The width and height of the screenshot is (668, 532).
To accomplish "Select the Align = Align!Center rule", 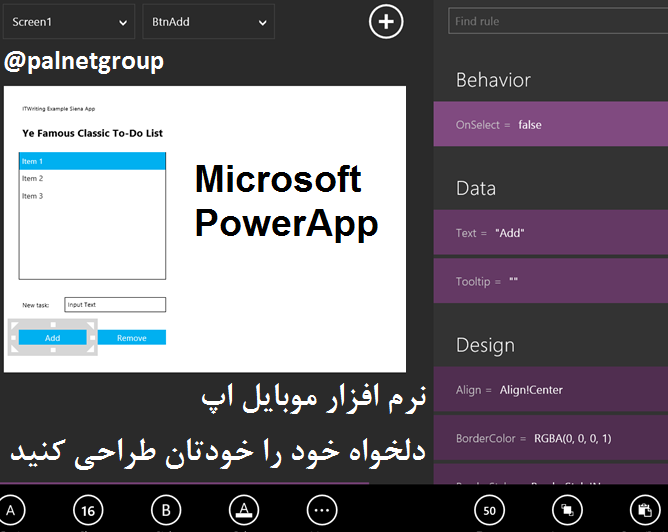I will pos(551,390).
